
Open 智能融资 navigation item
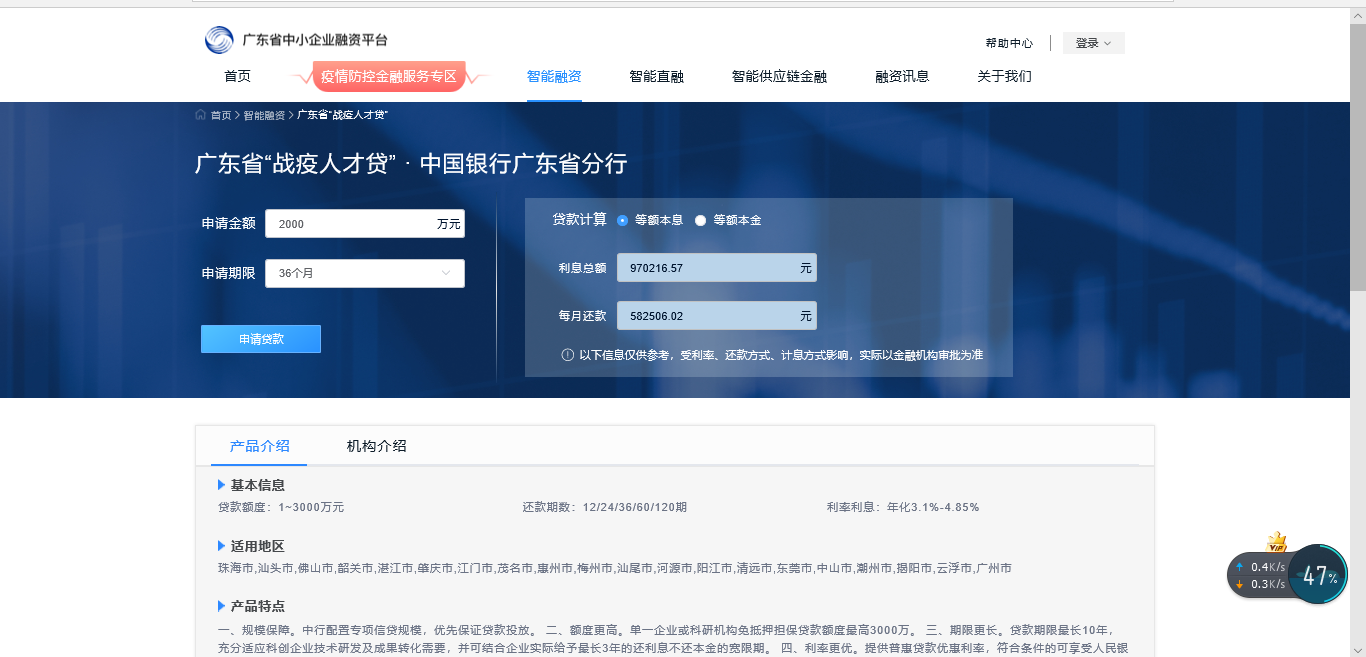point(554,76)
